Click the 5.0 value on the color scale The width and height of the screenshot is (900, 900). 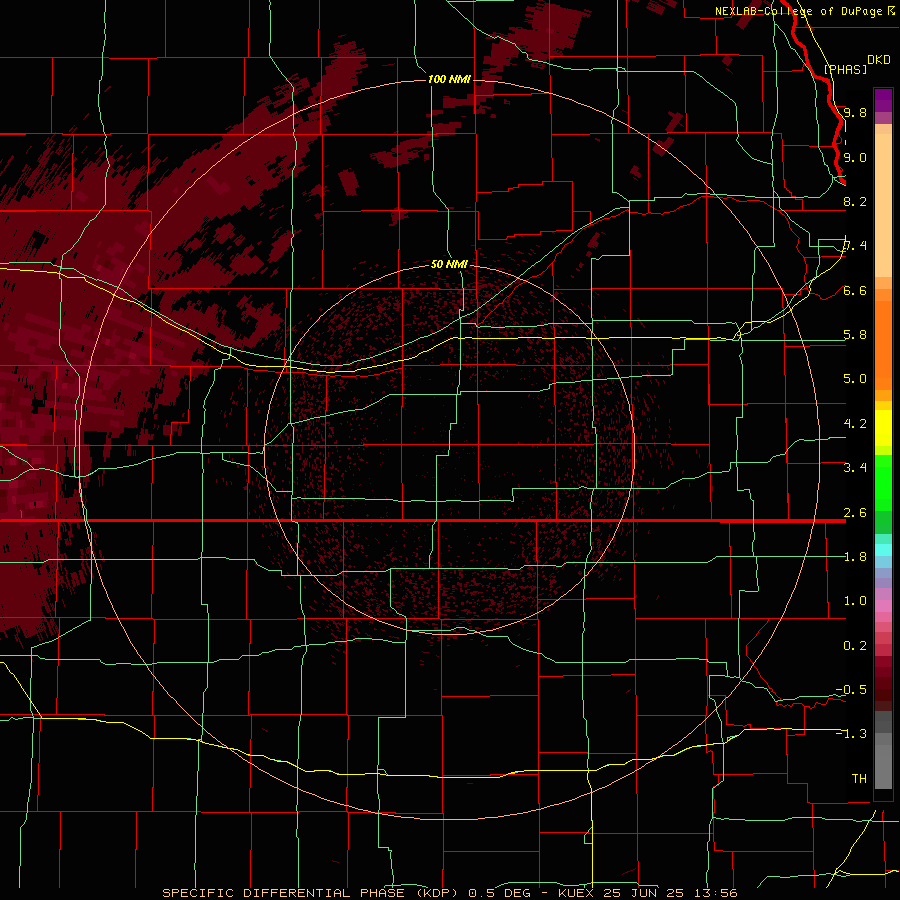point(855,379)
